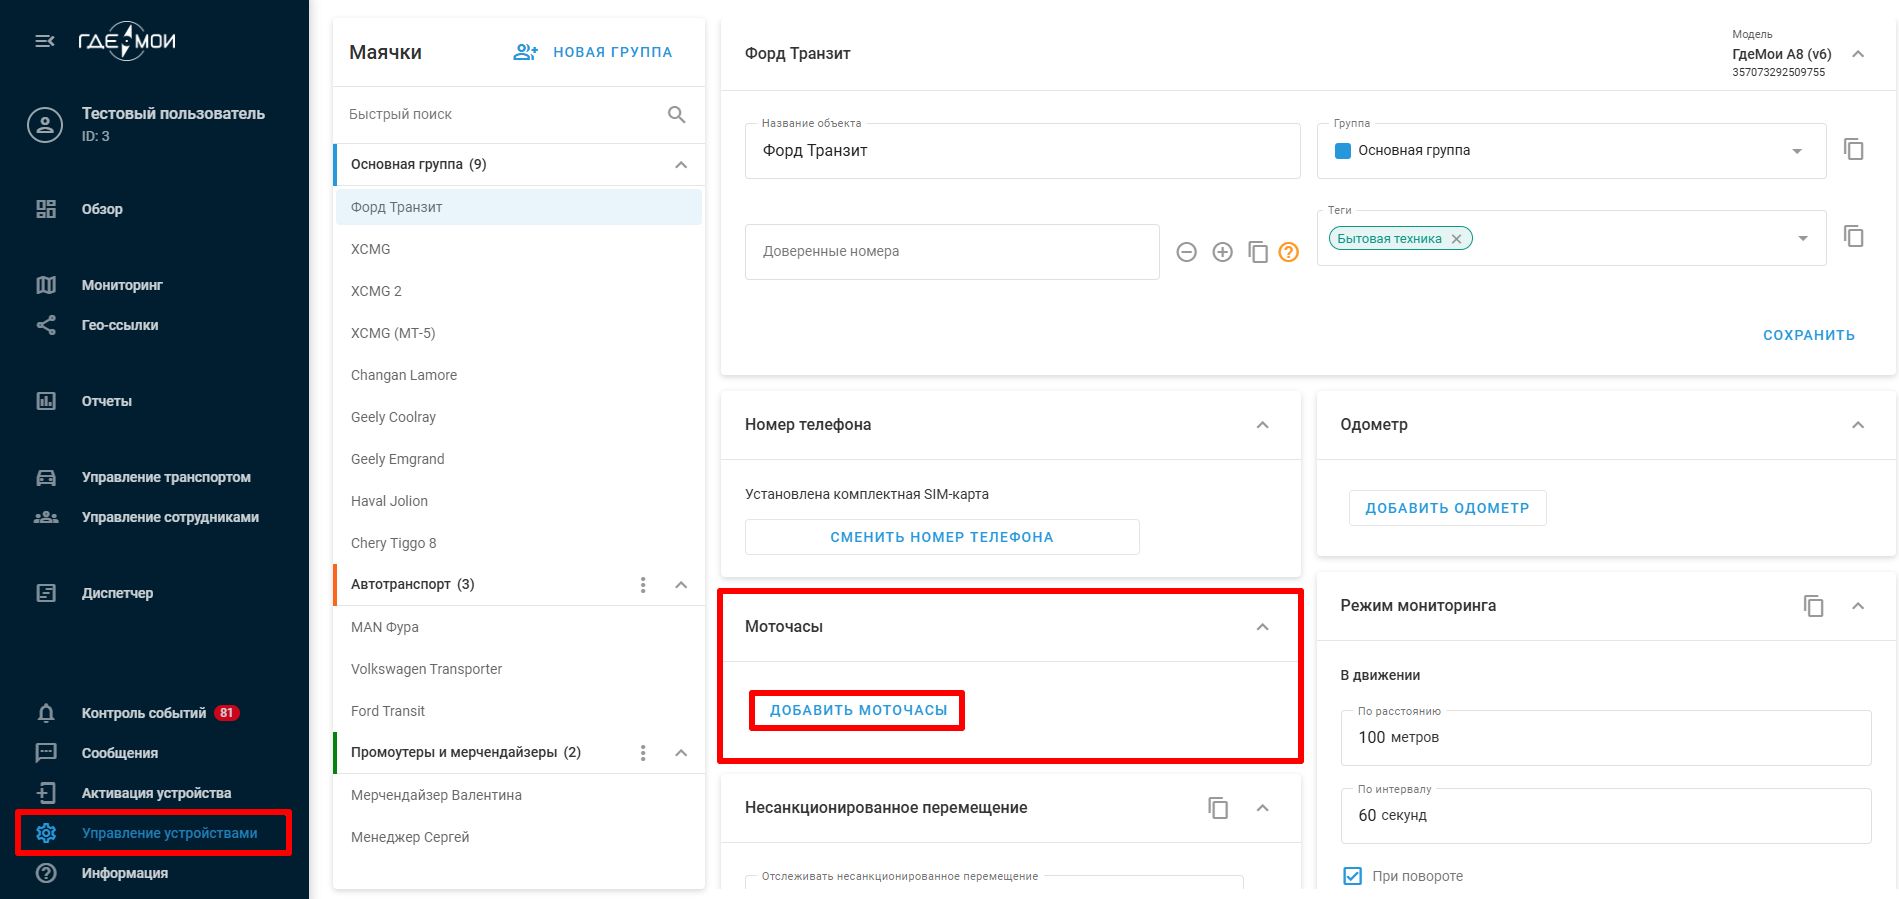Open the Группа dropdown
The height and width of the screenshot is (899, 1899).
click(x=1796, y=151)
